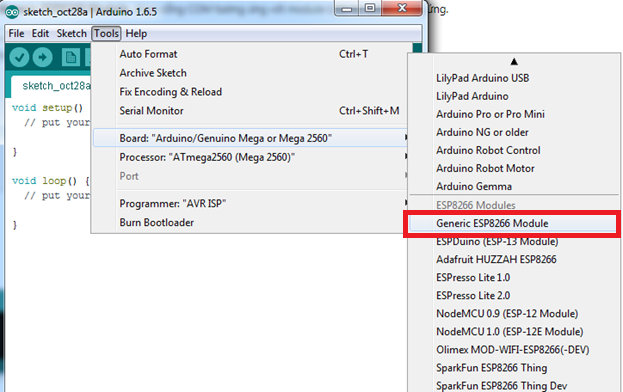Click the New sketch toolbar icon
This screenshot has height=392, width=623.
[71, 58]
